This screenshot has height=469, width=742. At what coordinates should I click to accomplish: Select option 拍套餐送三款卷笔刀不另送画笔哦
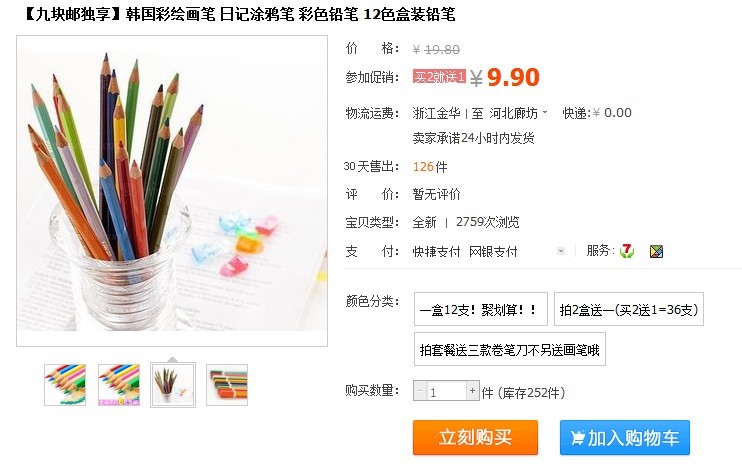(510, 349)
